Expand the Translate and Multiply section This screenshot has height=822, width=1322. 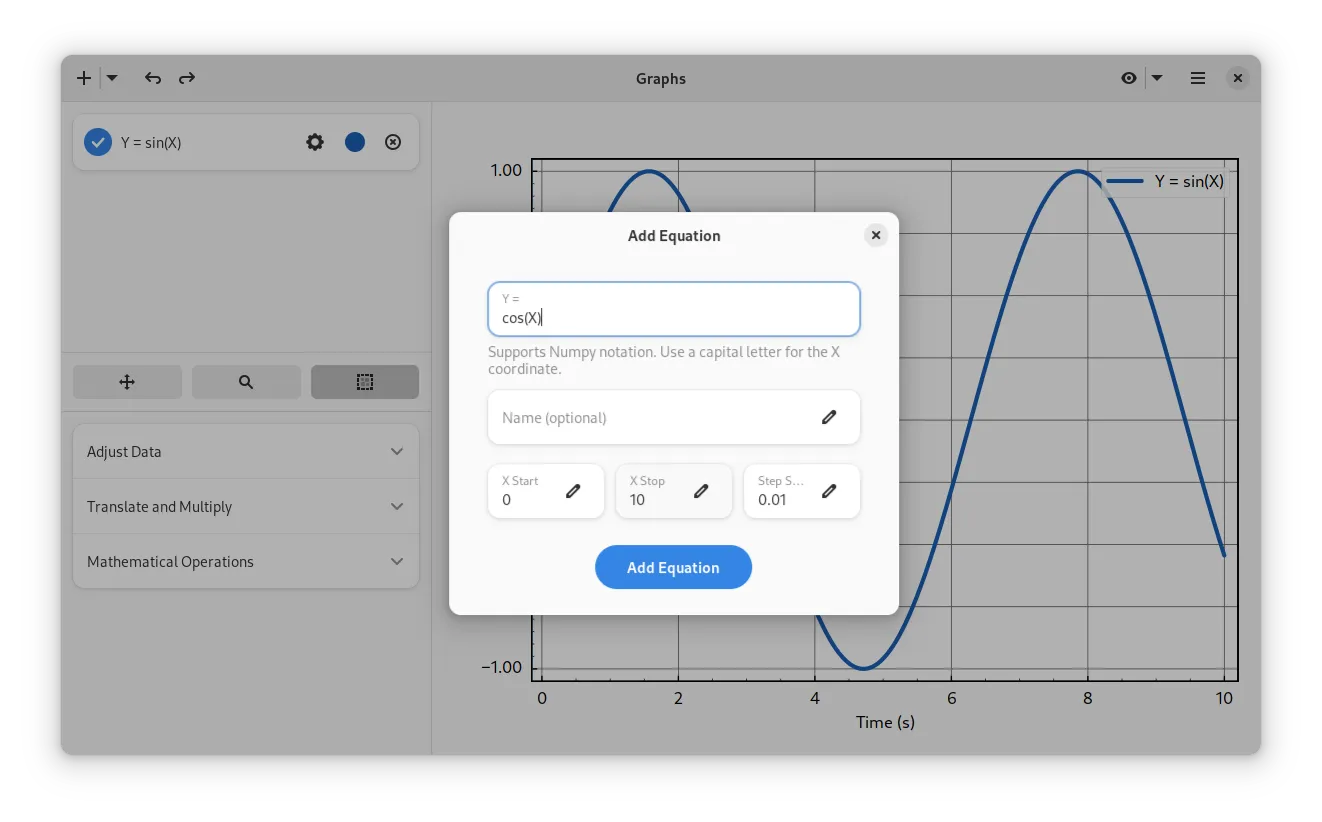(x=246, y=507)
